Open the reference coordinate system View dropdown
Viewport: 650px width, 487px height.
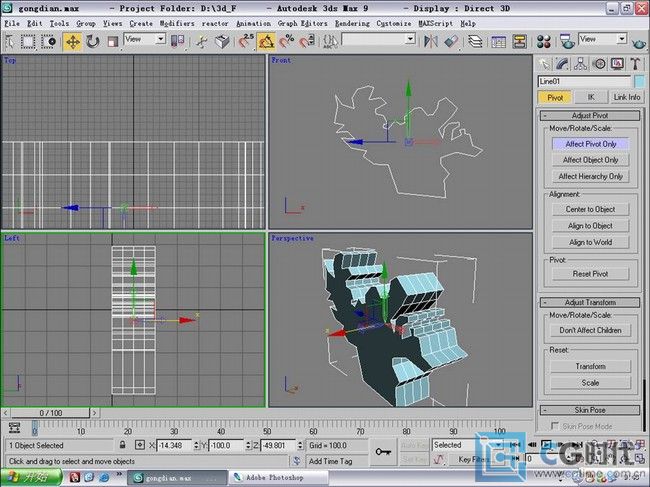(x=145, y=39)
